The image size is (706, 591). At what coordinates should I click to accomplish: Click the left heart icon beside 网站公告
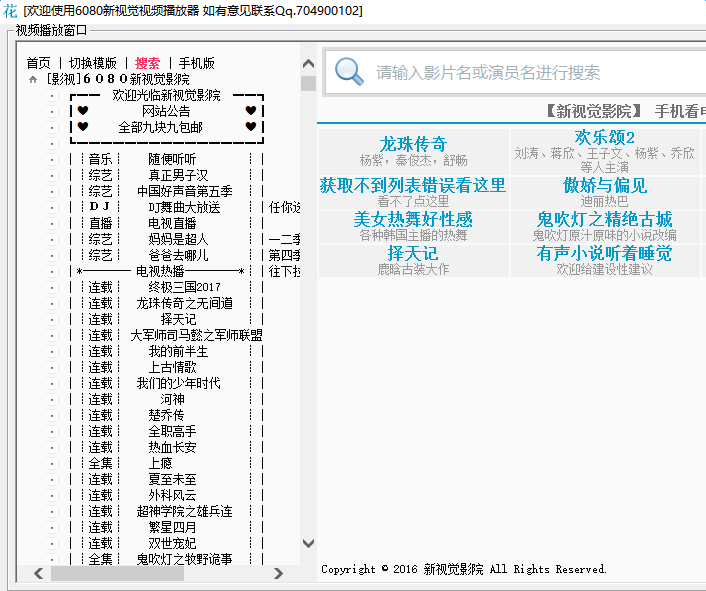point(83,111)
